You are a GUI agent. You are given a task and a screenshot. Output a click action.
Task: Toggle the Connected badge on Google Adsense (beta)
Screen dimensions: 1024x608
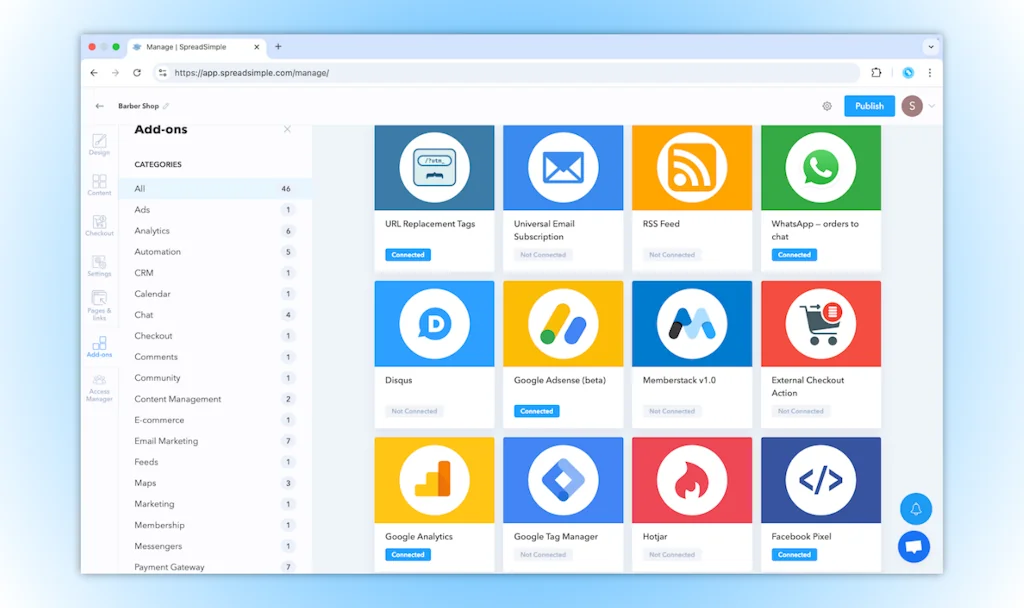535,411
